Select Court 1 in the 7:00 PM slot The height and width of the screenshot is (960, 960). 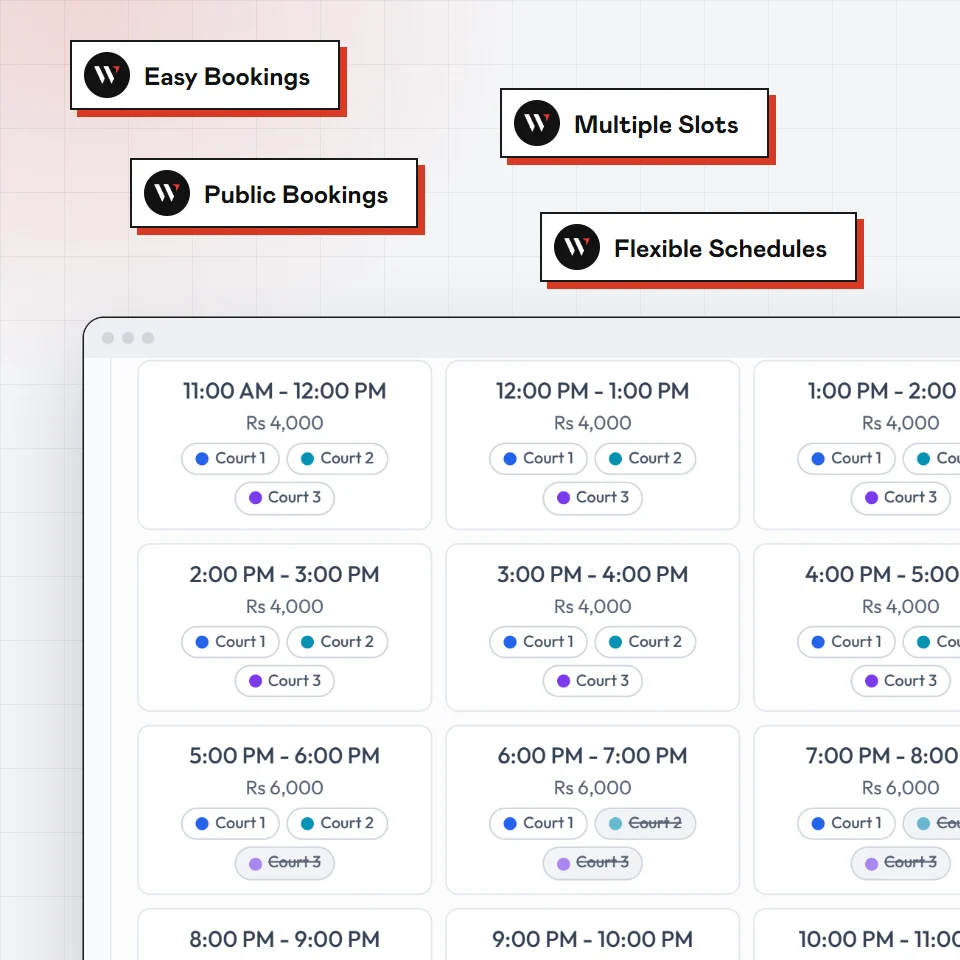coord(846,823)
